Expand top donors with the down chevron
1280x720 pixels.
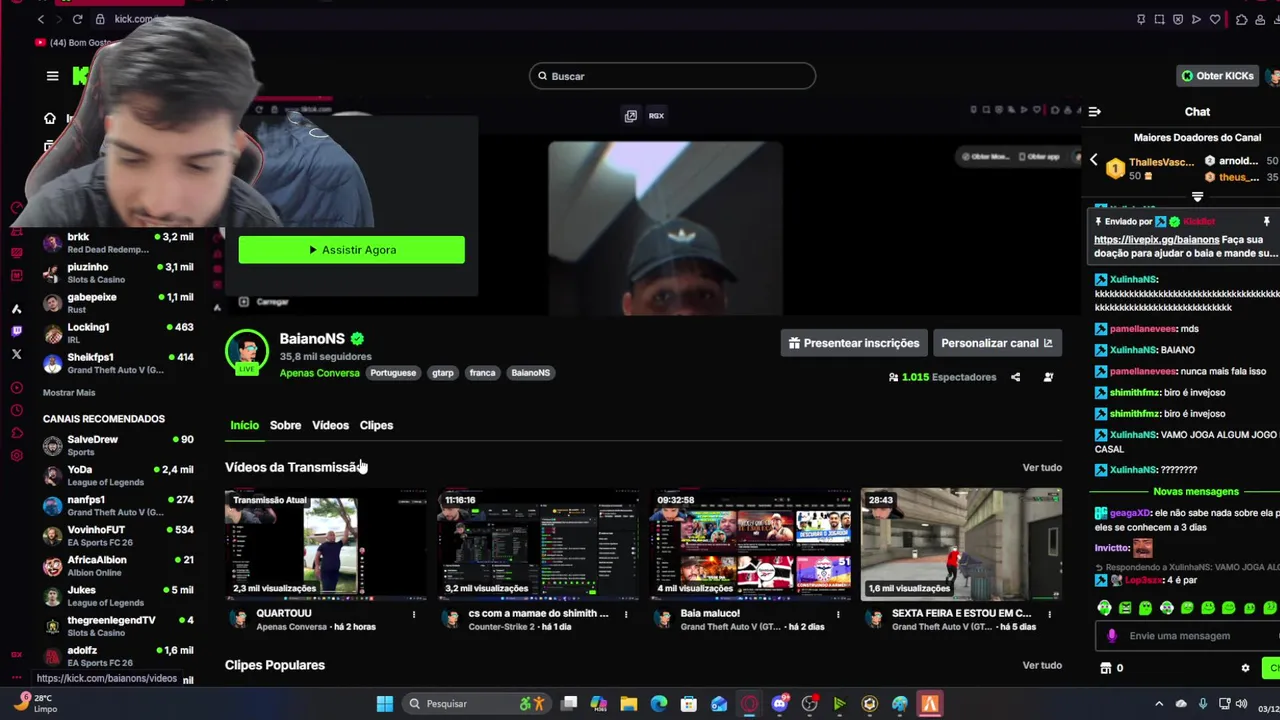(1197, 197)
